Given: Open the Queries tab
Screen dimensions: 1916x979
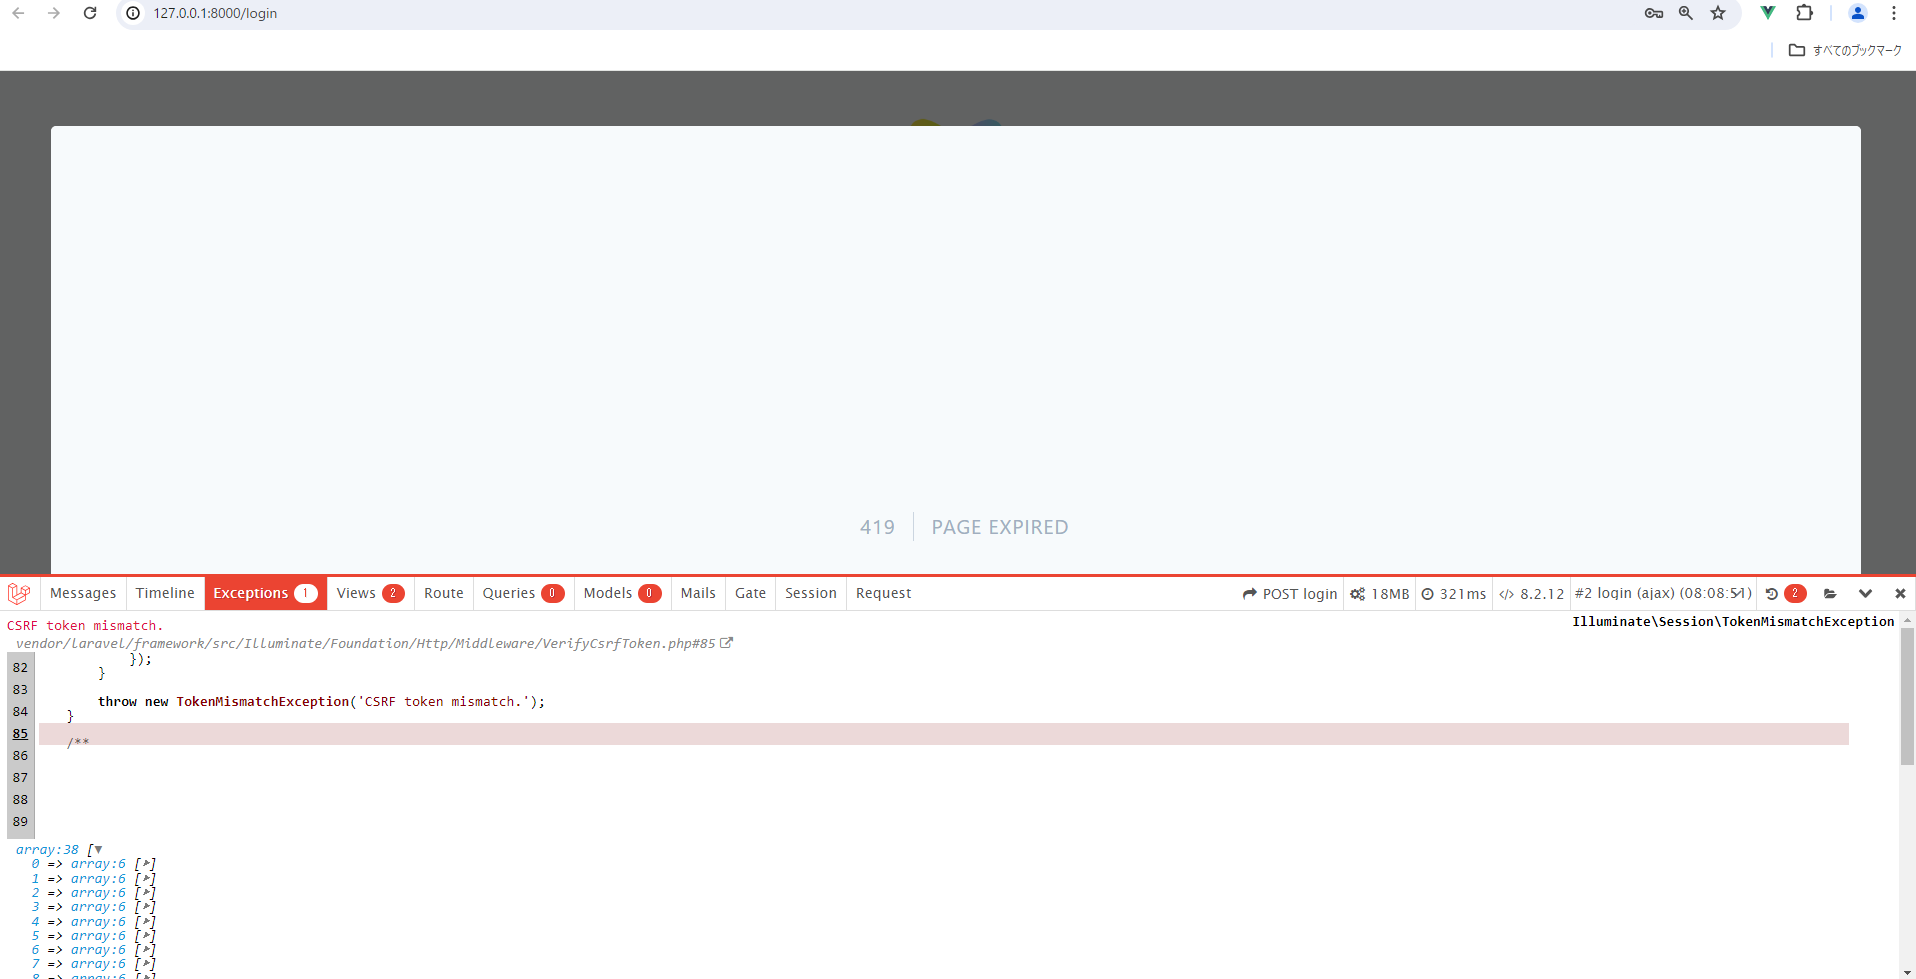Looking at the screenshot, I should [x=523, y=593].
